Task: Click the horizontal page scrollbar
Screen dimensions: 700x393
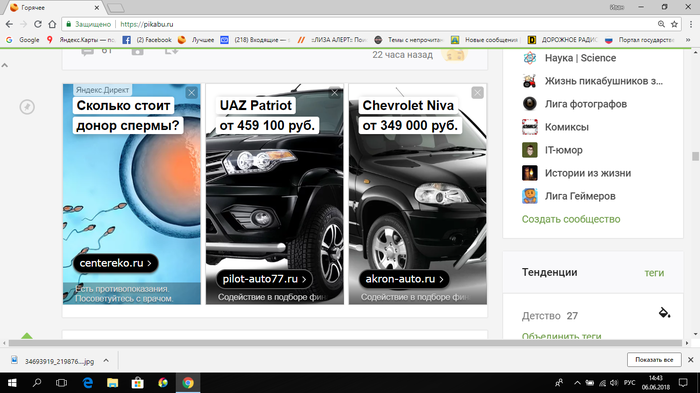Action: pos(346,343)
